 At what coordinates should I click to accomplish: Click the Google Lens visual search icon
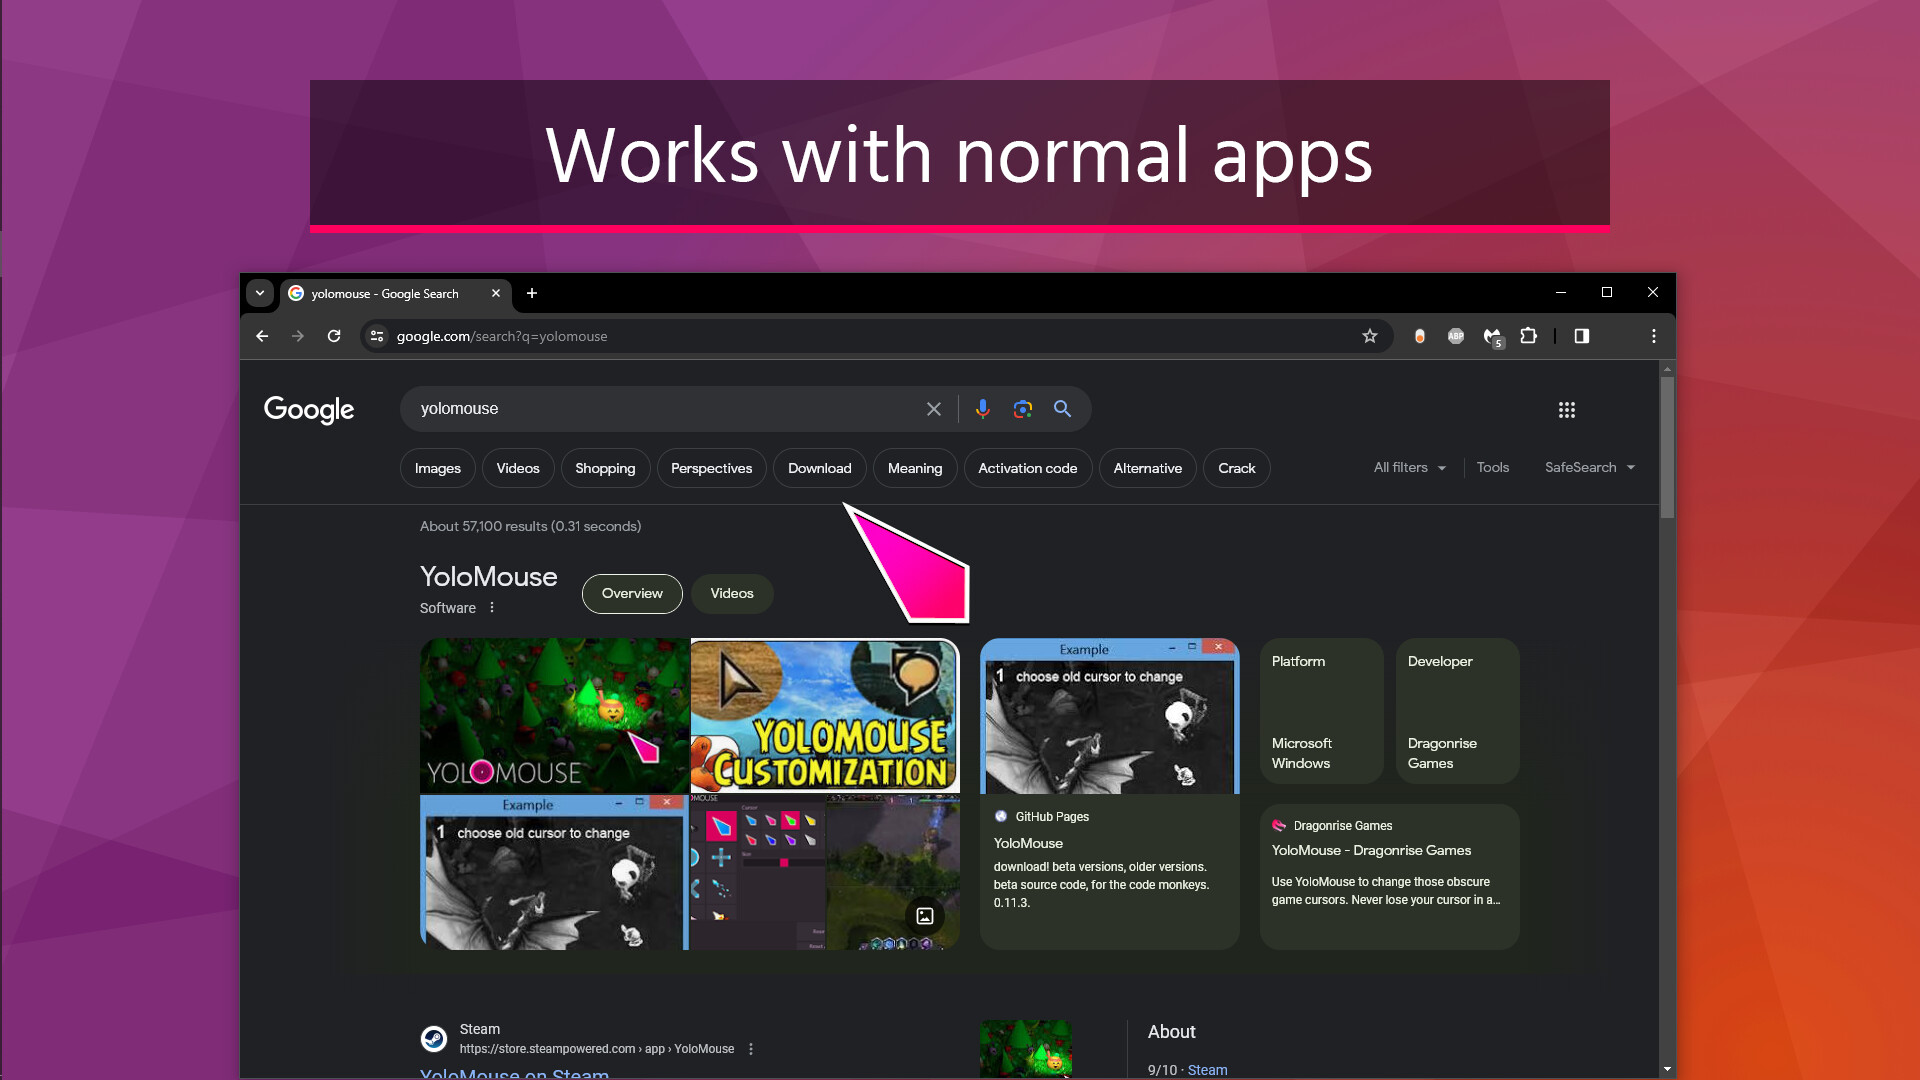point(1022,409)
